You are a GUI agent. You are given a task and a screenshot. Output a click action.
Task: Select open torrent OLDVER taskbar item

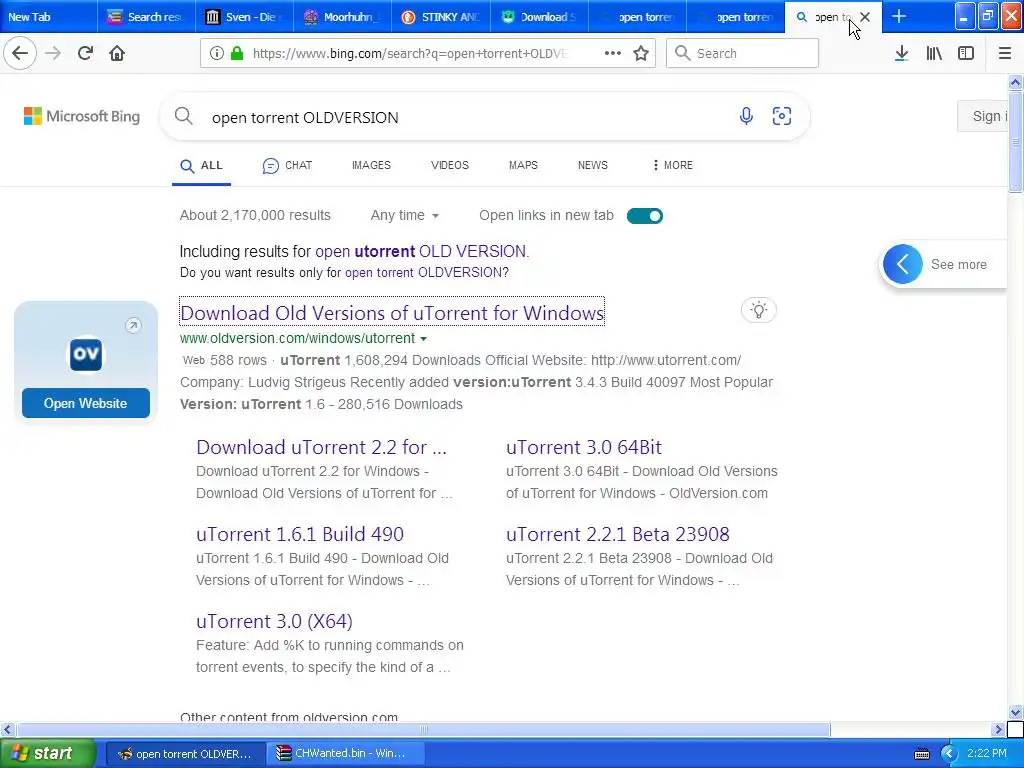[x=185, y=753]
